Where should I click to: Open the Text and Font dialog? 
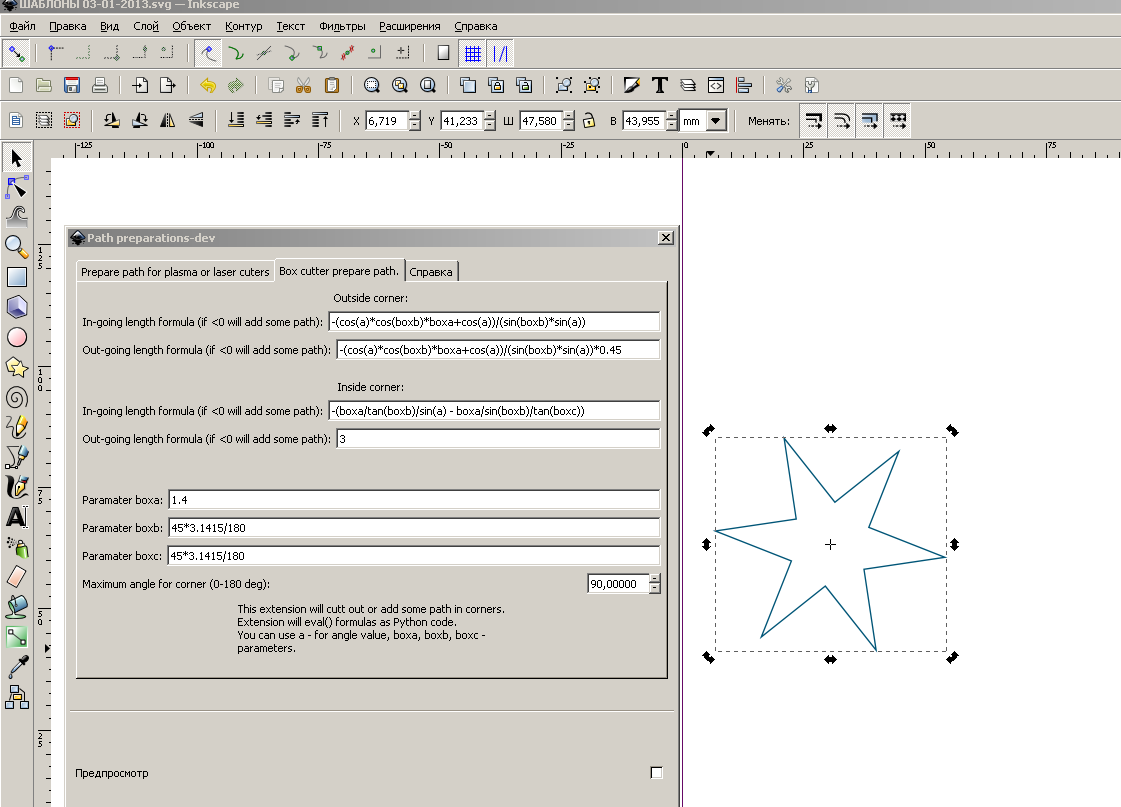660,85
